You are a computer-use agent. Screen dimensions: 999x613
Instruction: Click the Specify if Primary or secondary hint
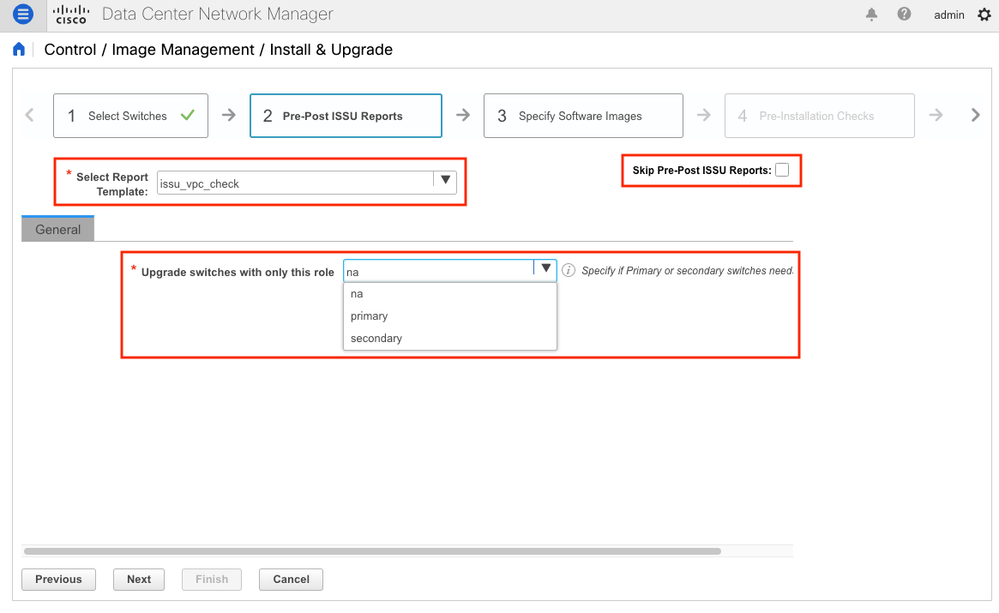(687, 271)
